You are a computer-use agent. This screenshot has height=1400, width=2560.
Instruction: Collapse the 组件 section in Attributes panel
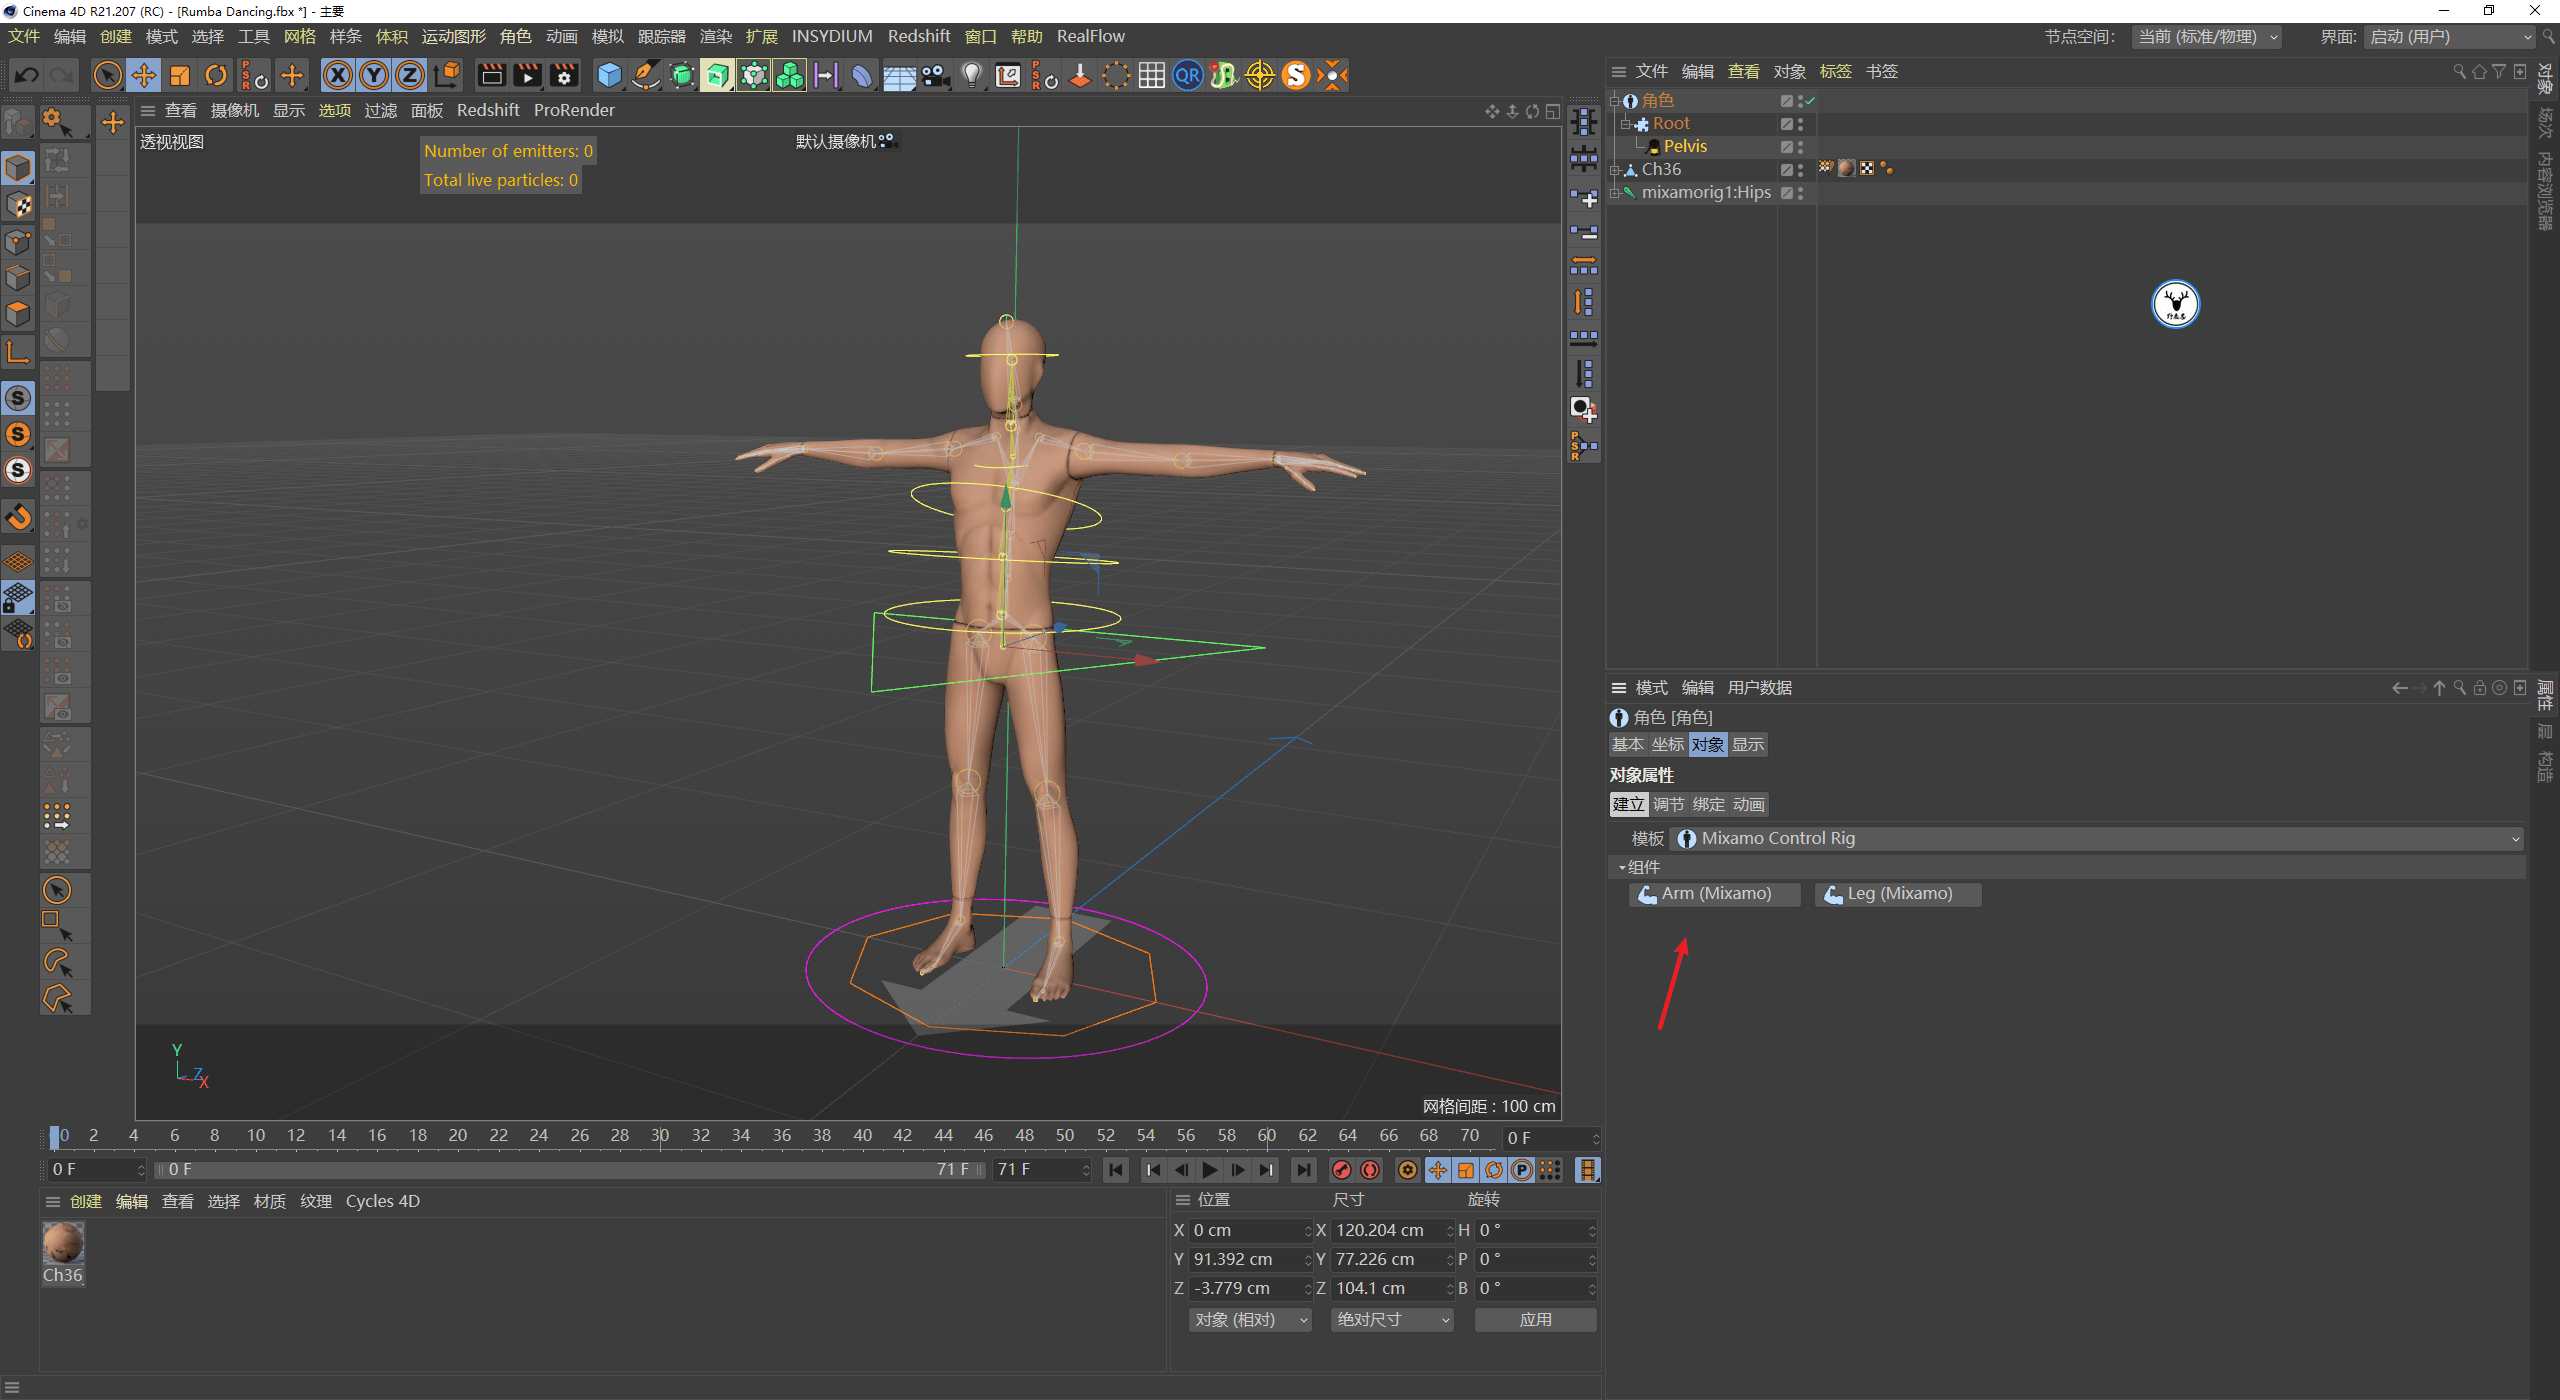1622,867
